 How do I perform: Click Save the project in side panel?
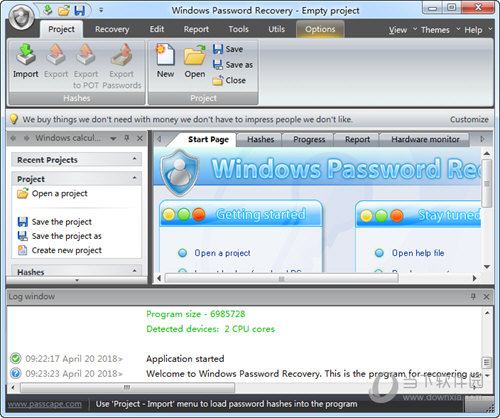click(54, 222)
